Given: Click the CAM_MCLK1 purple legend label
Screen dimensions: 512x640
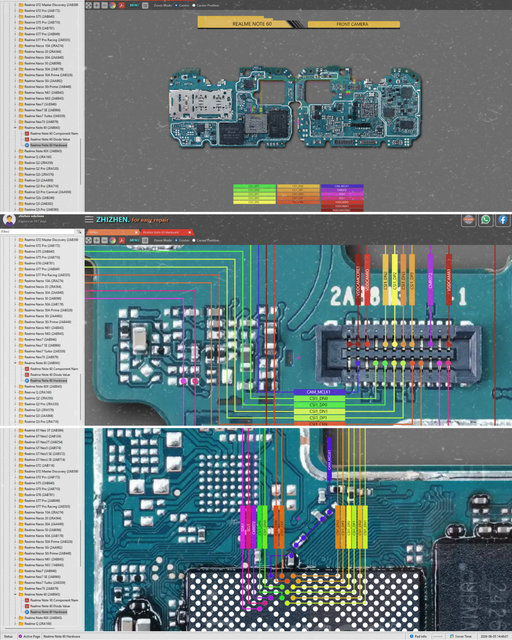Looking at the screenshot, I should click(319, 392).
